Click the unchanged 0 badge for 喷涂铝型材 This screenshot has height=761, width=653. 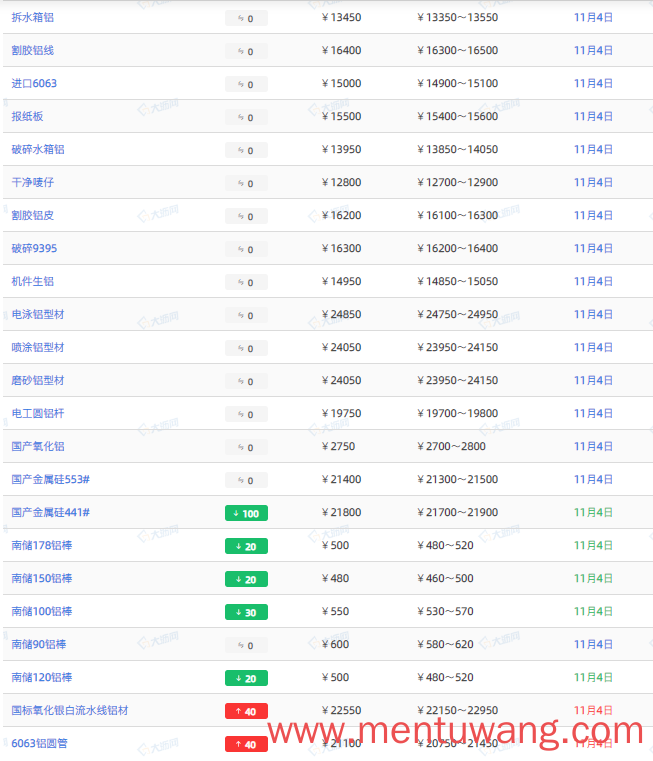246,348
